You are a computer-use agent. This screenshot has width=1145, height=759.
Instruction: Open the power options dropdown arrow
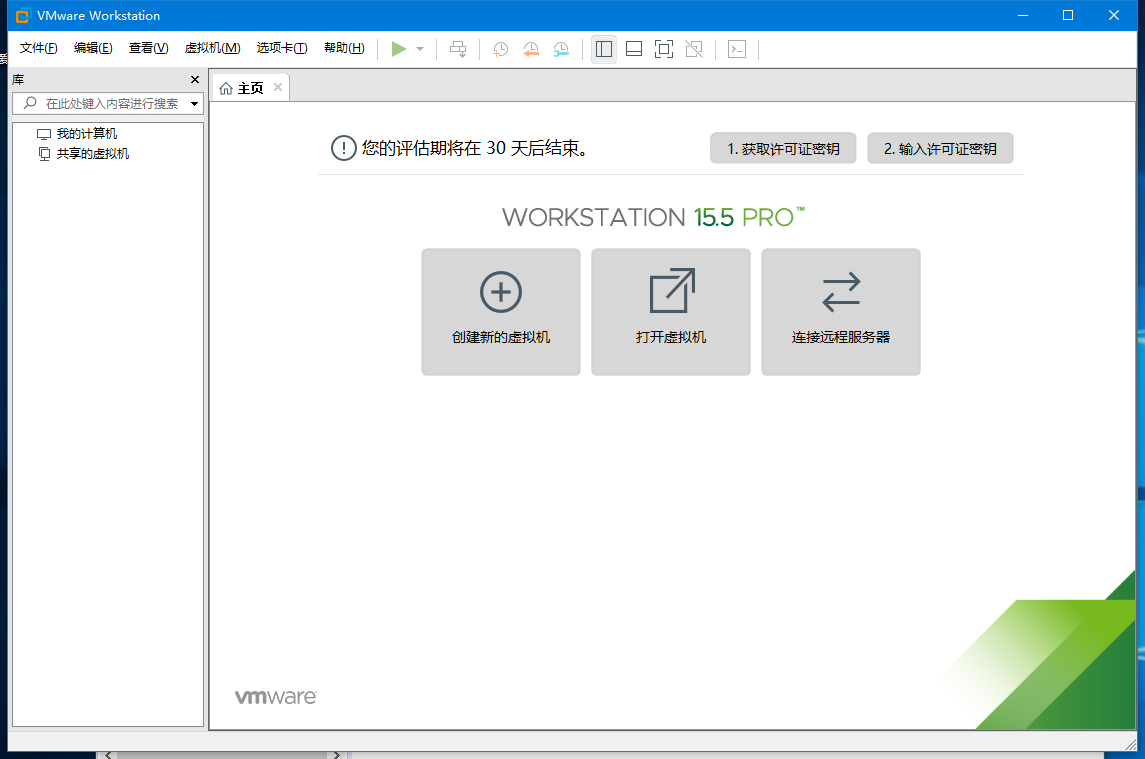(x=419, y=48)
